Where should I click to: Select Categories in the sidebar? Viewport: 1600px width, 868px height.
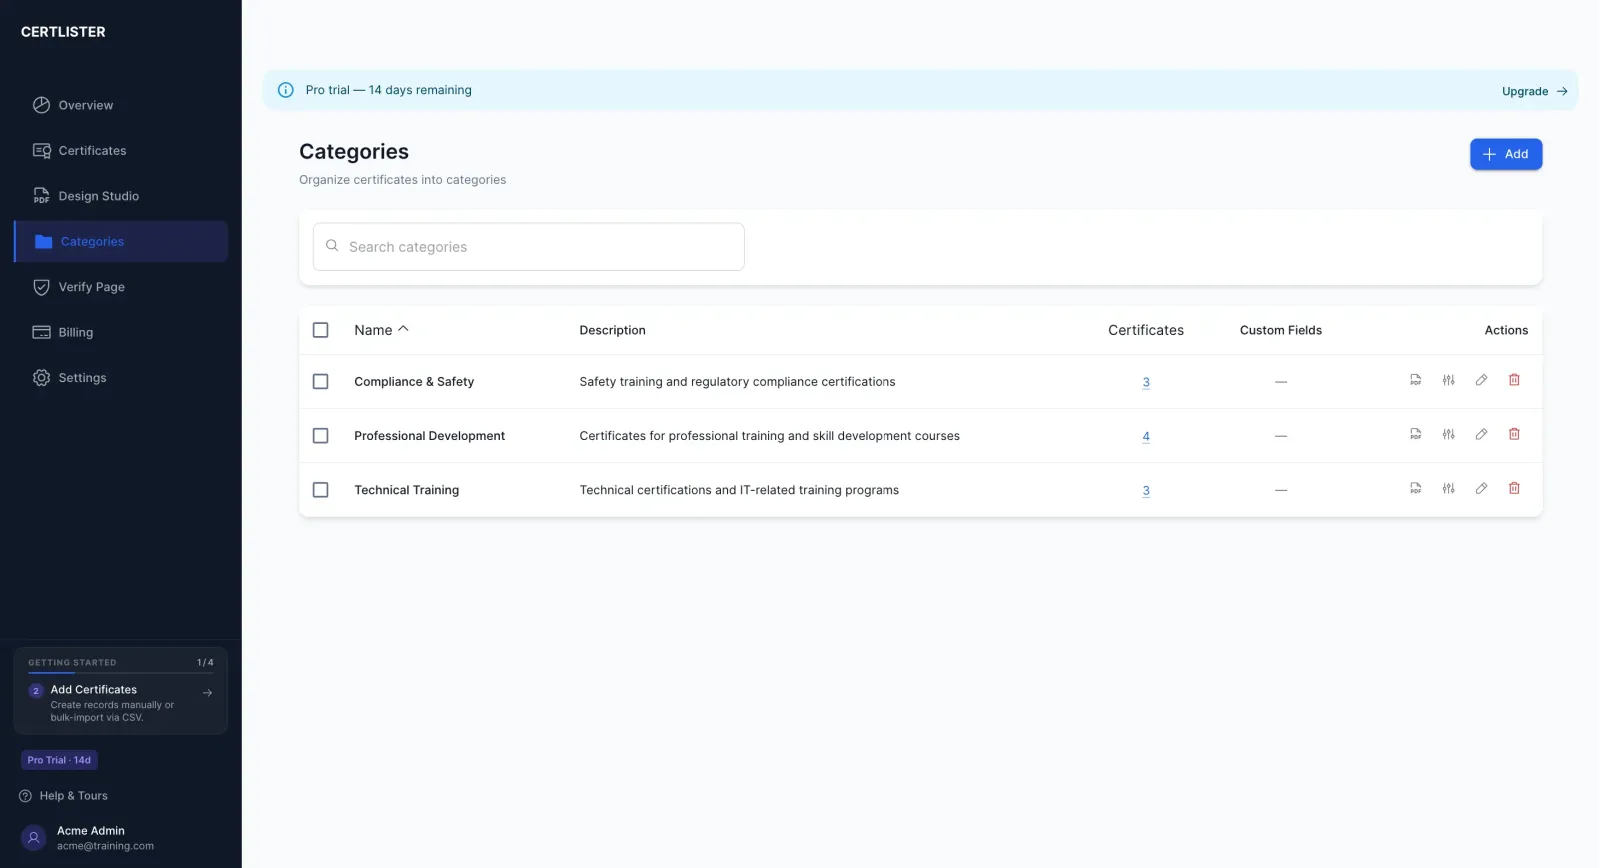click(121, 241)
